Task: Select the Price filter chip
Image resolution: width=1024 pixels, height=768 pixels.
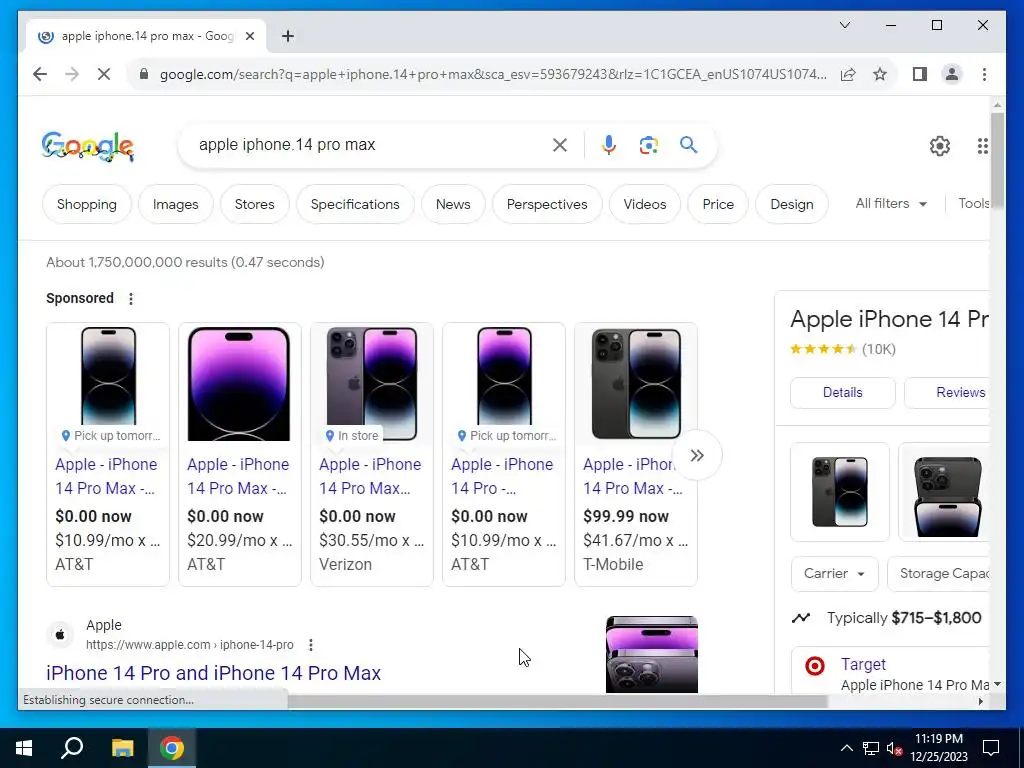Action: (x=718, y=204)
